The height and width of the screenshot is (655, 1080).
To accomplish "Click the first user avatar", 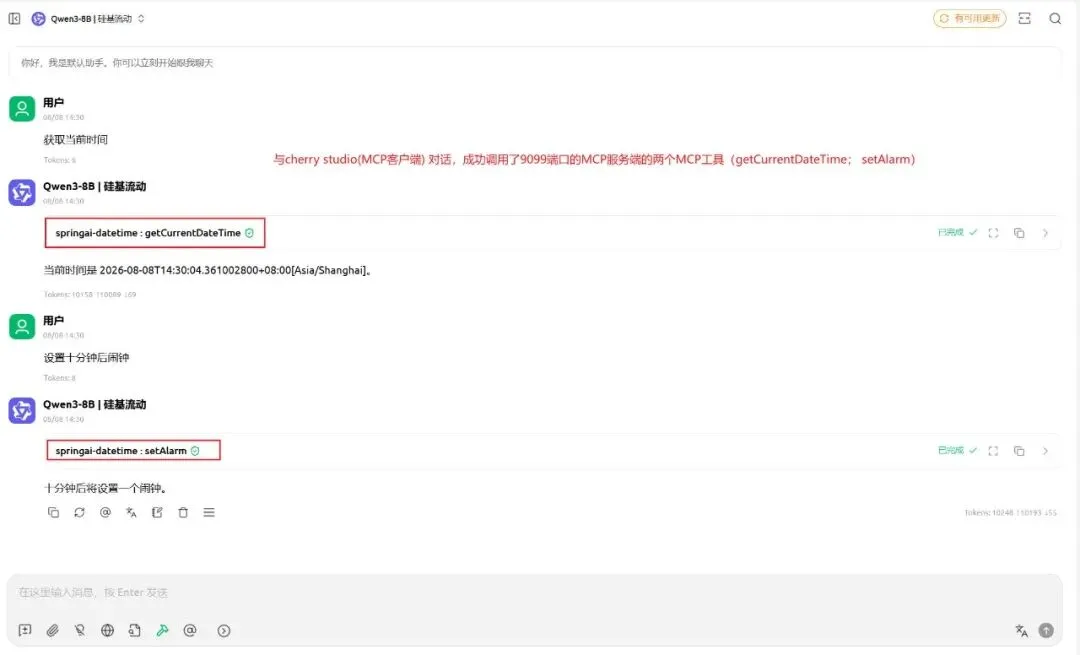I will click(22, 109).
